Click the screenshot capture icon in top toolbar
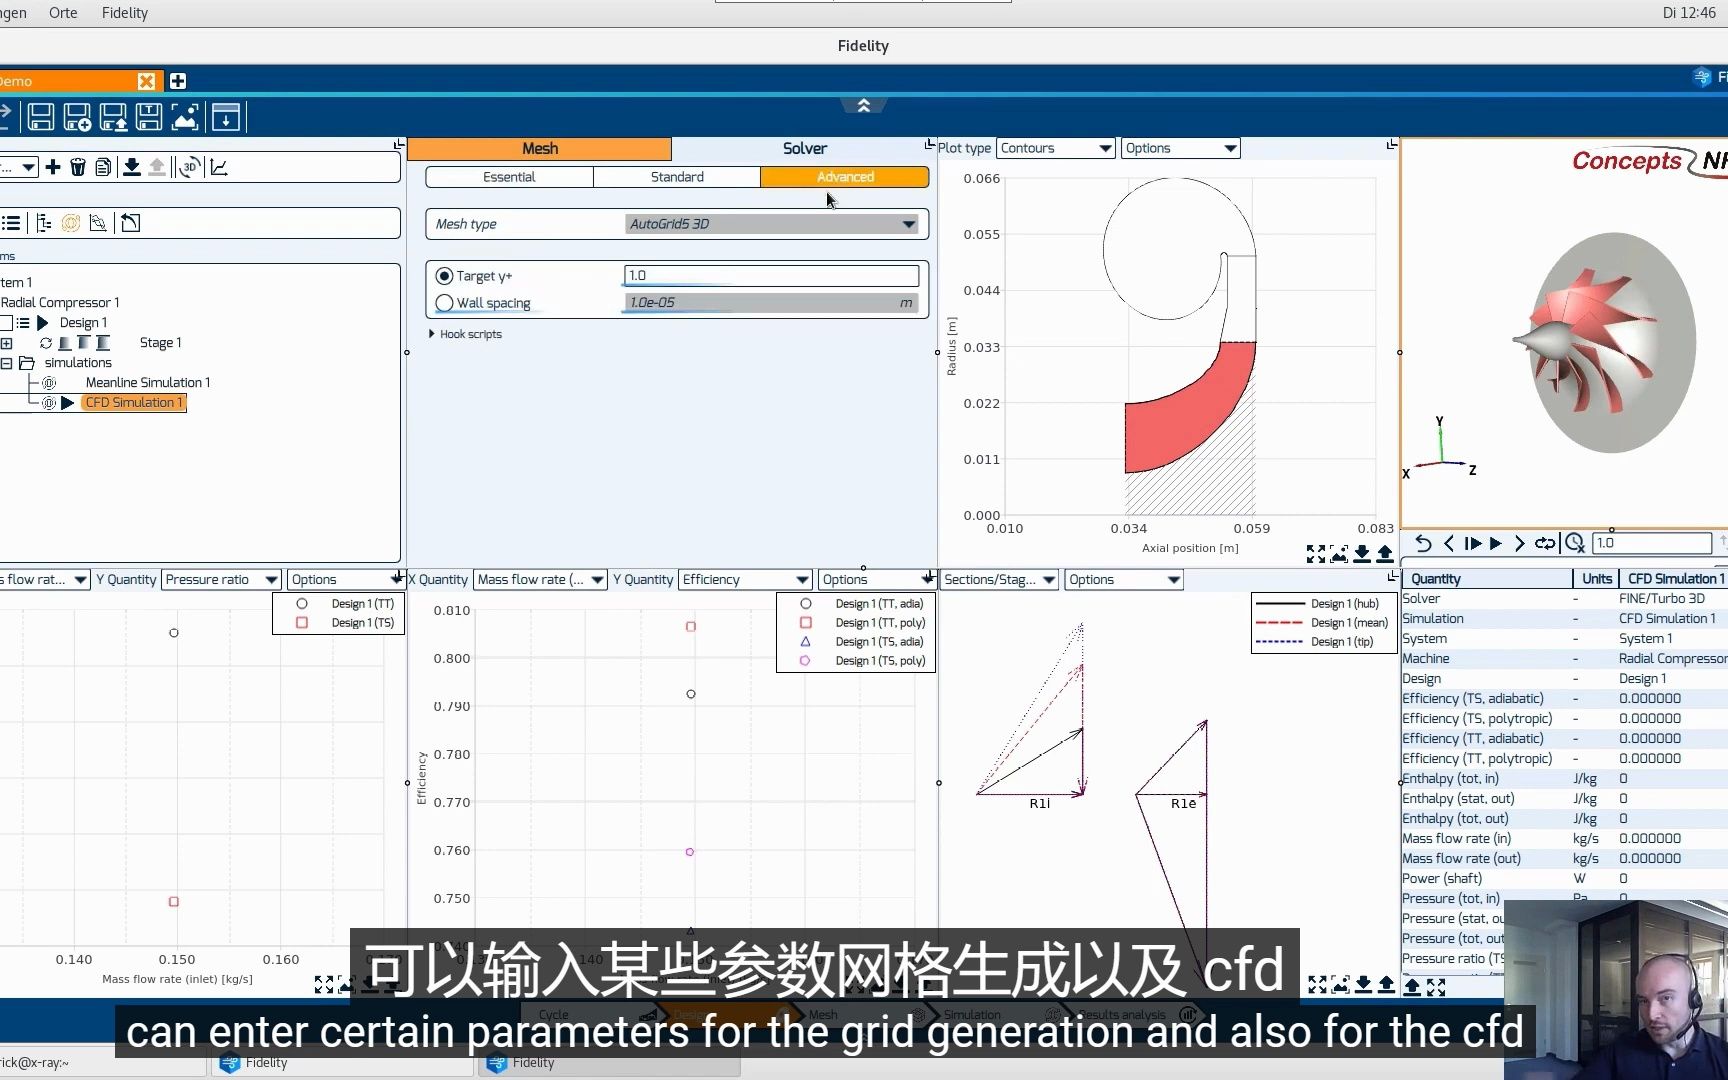The width and height of the screenshot is (1728, 1080). 185,118
